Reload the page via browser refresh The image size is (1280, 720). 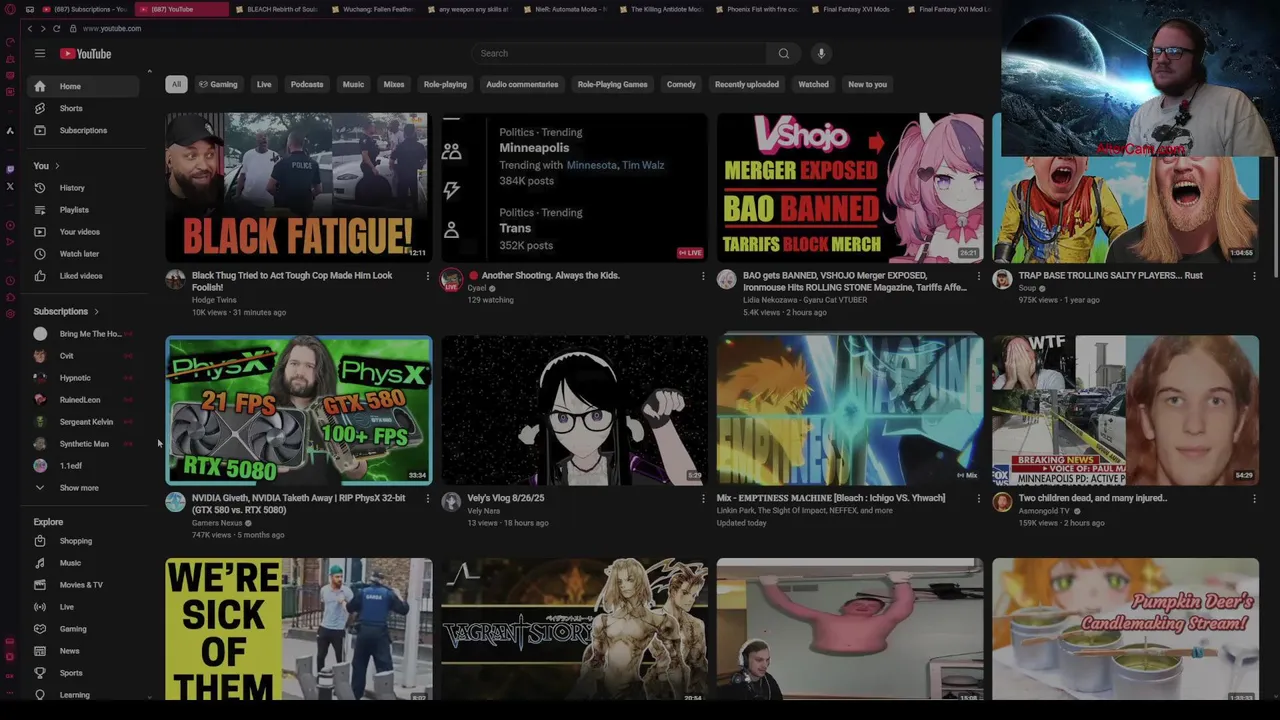pyautogui.click(x=56, y=29)
